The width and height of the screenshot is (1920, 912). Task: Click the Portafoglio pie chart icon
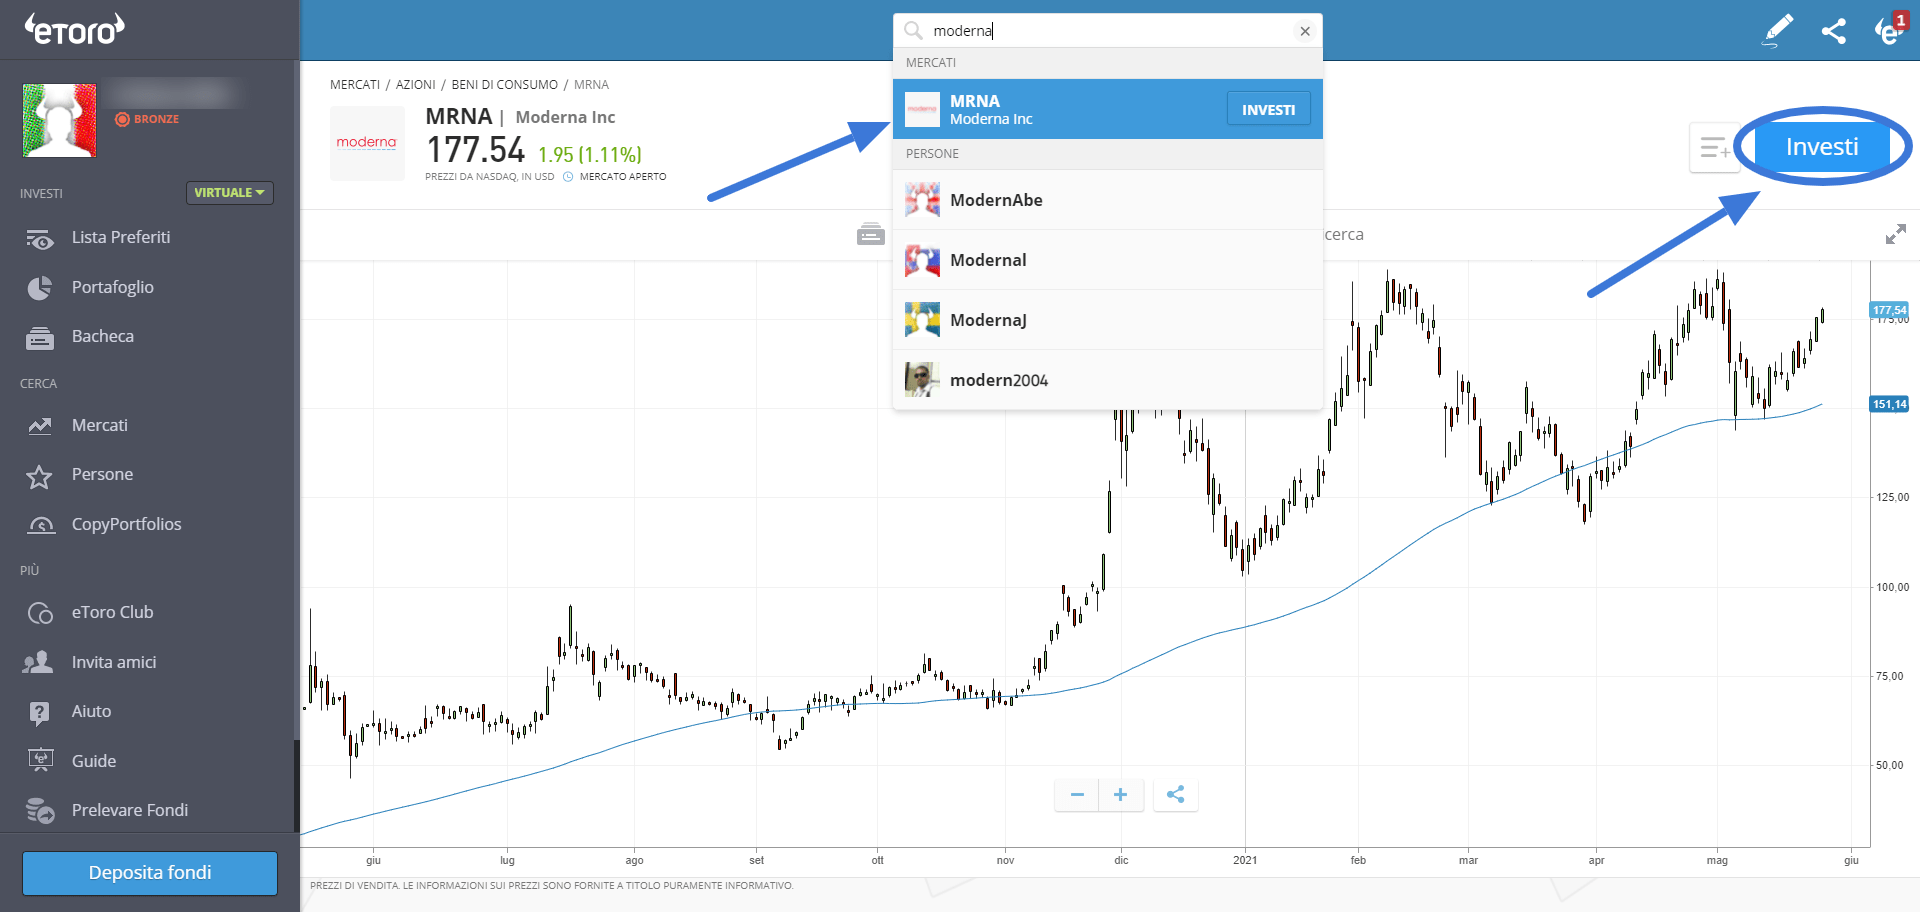click(x=39, y=288)
